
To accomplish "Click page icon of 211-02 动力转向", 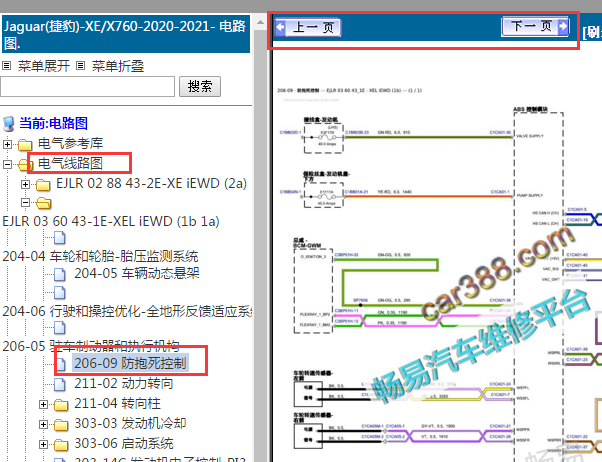I will [60, 384].
